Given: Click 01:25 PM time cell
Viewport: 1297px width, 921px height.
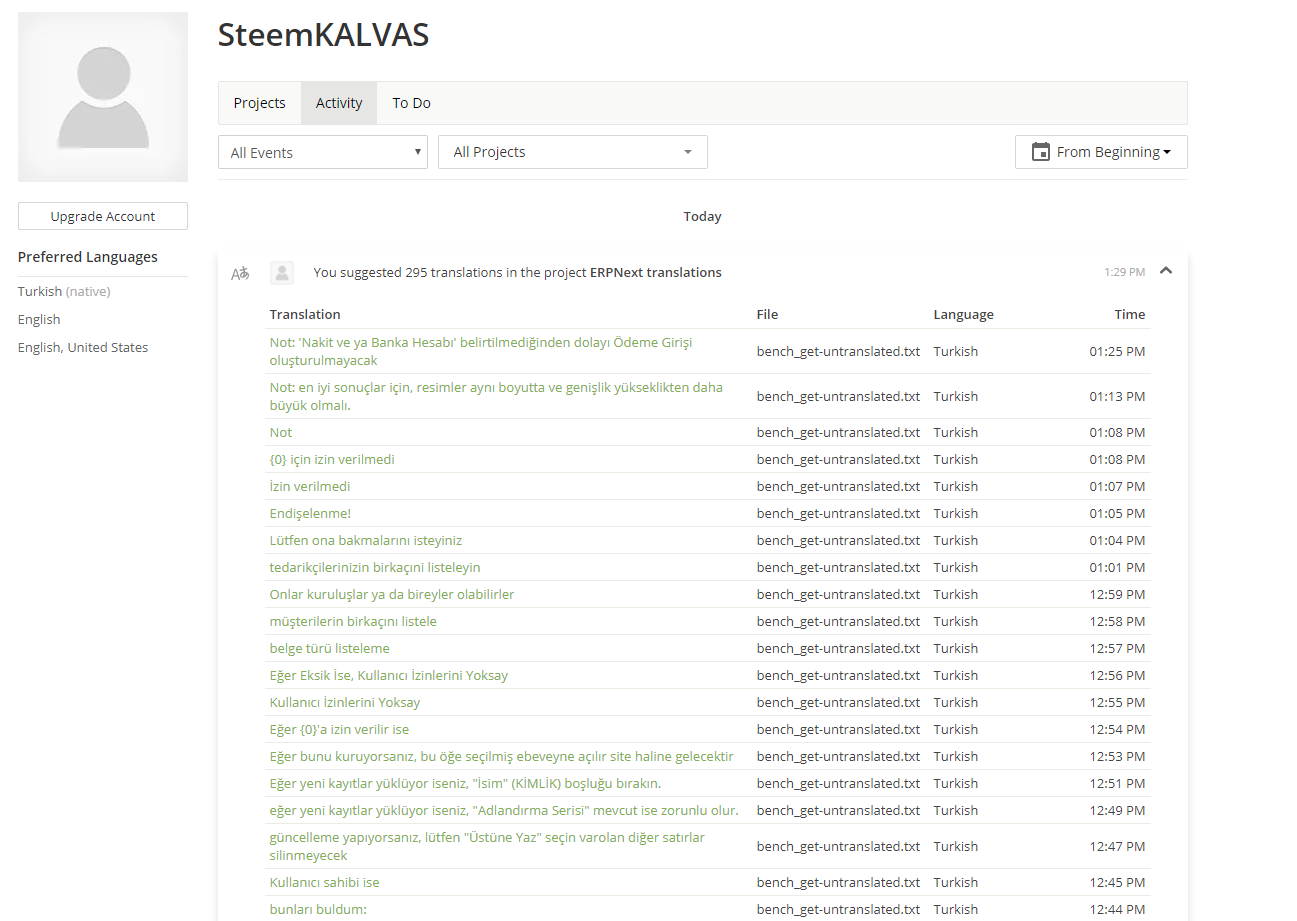Looking at the screenshot, I should [1117, 351].
